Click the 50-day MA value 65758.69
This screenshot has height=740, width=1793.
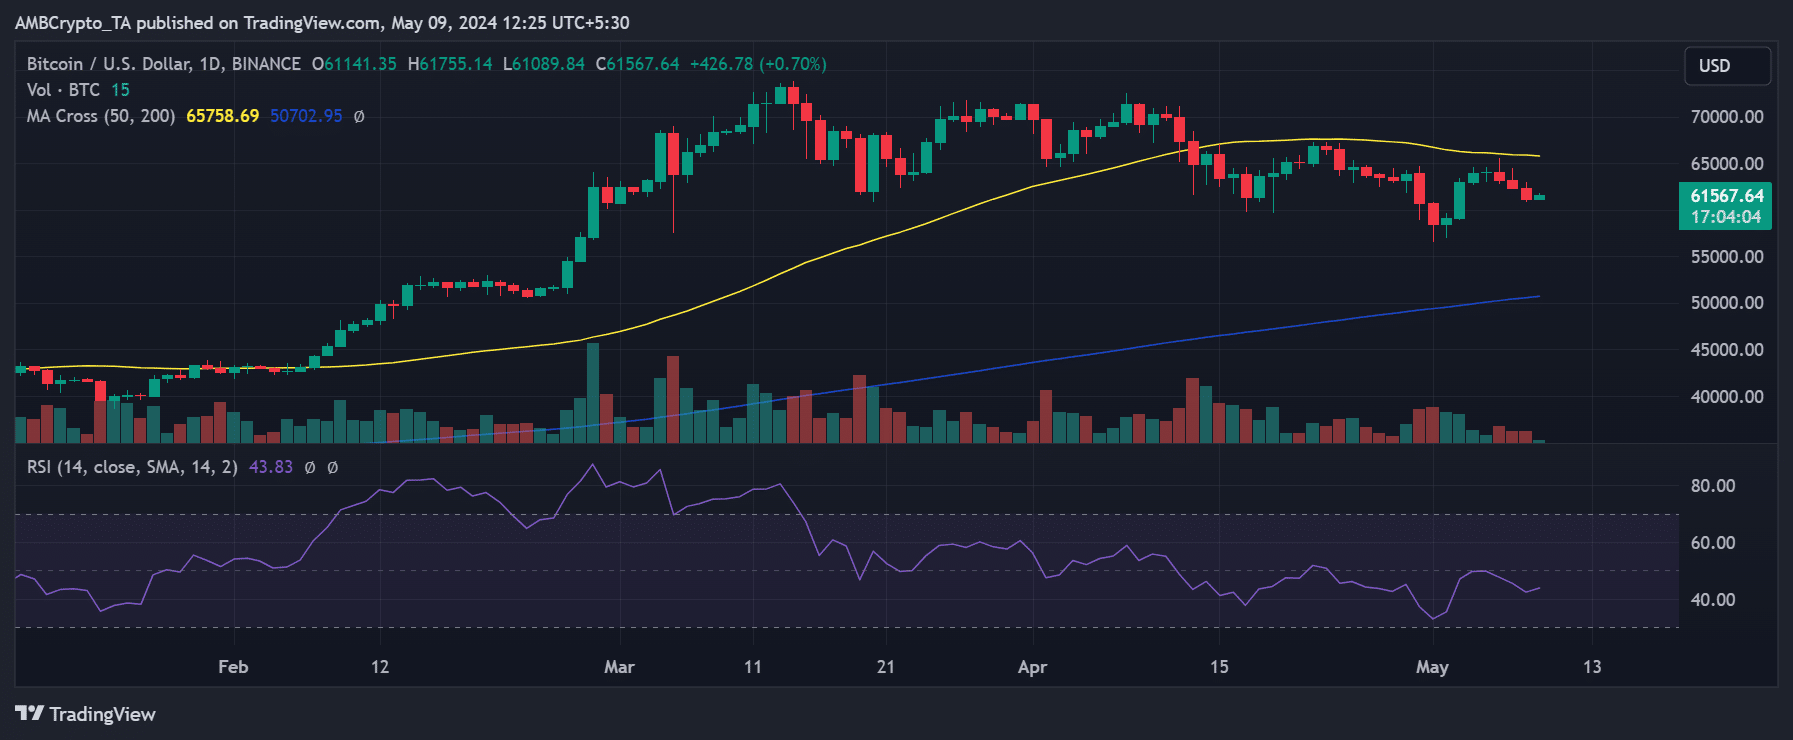pos(223,116)
